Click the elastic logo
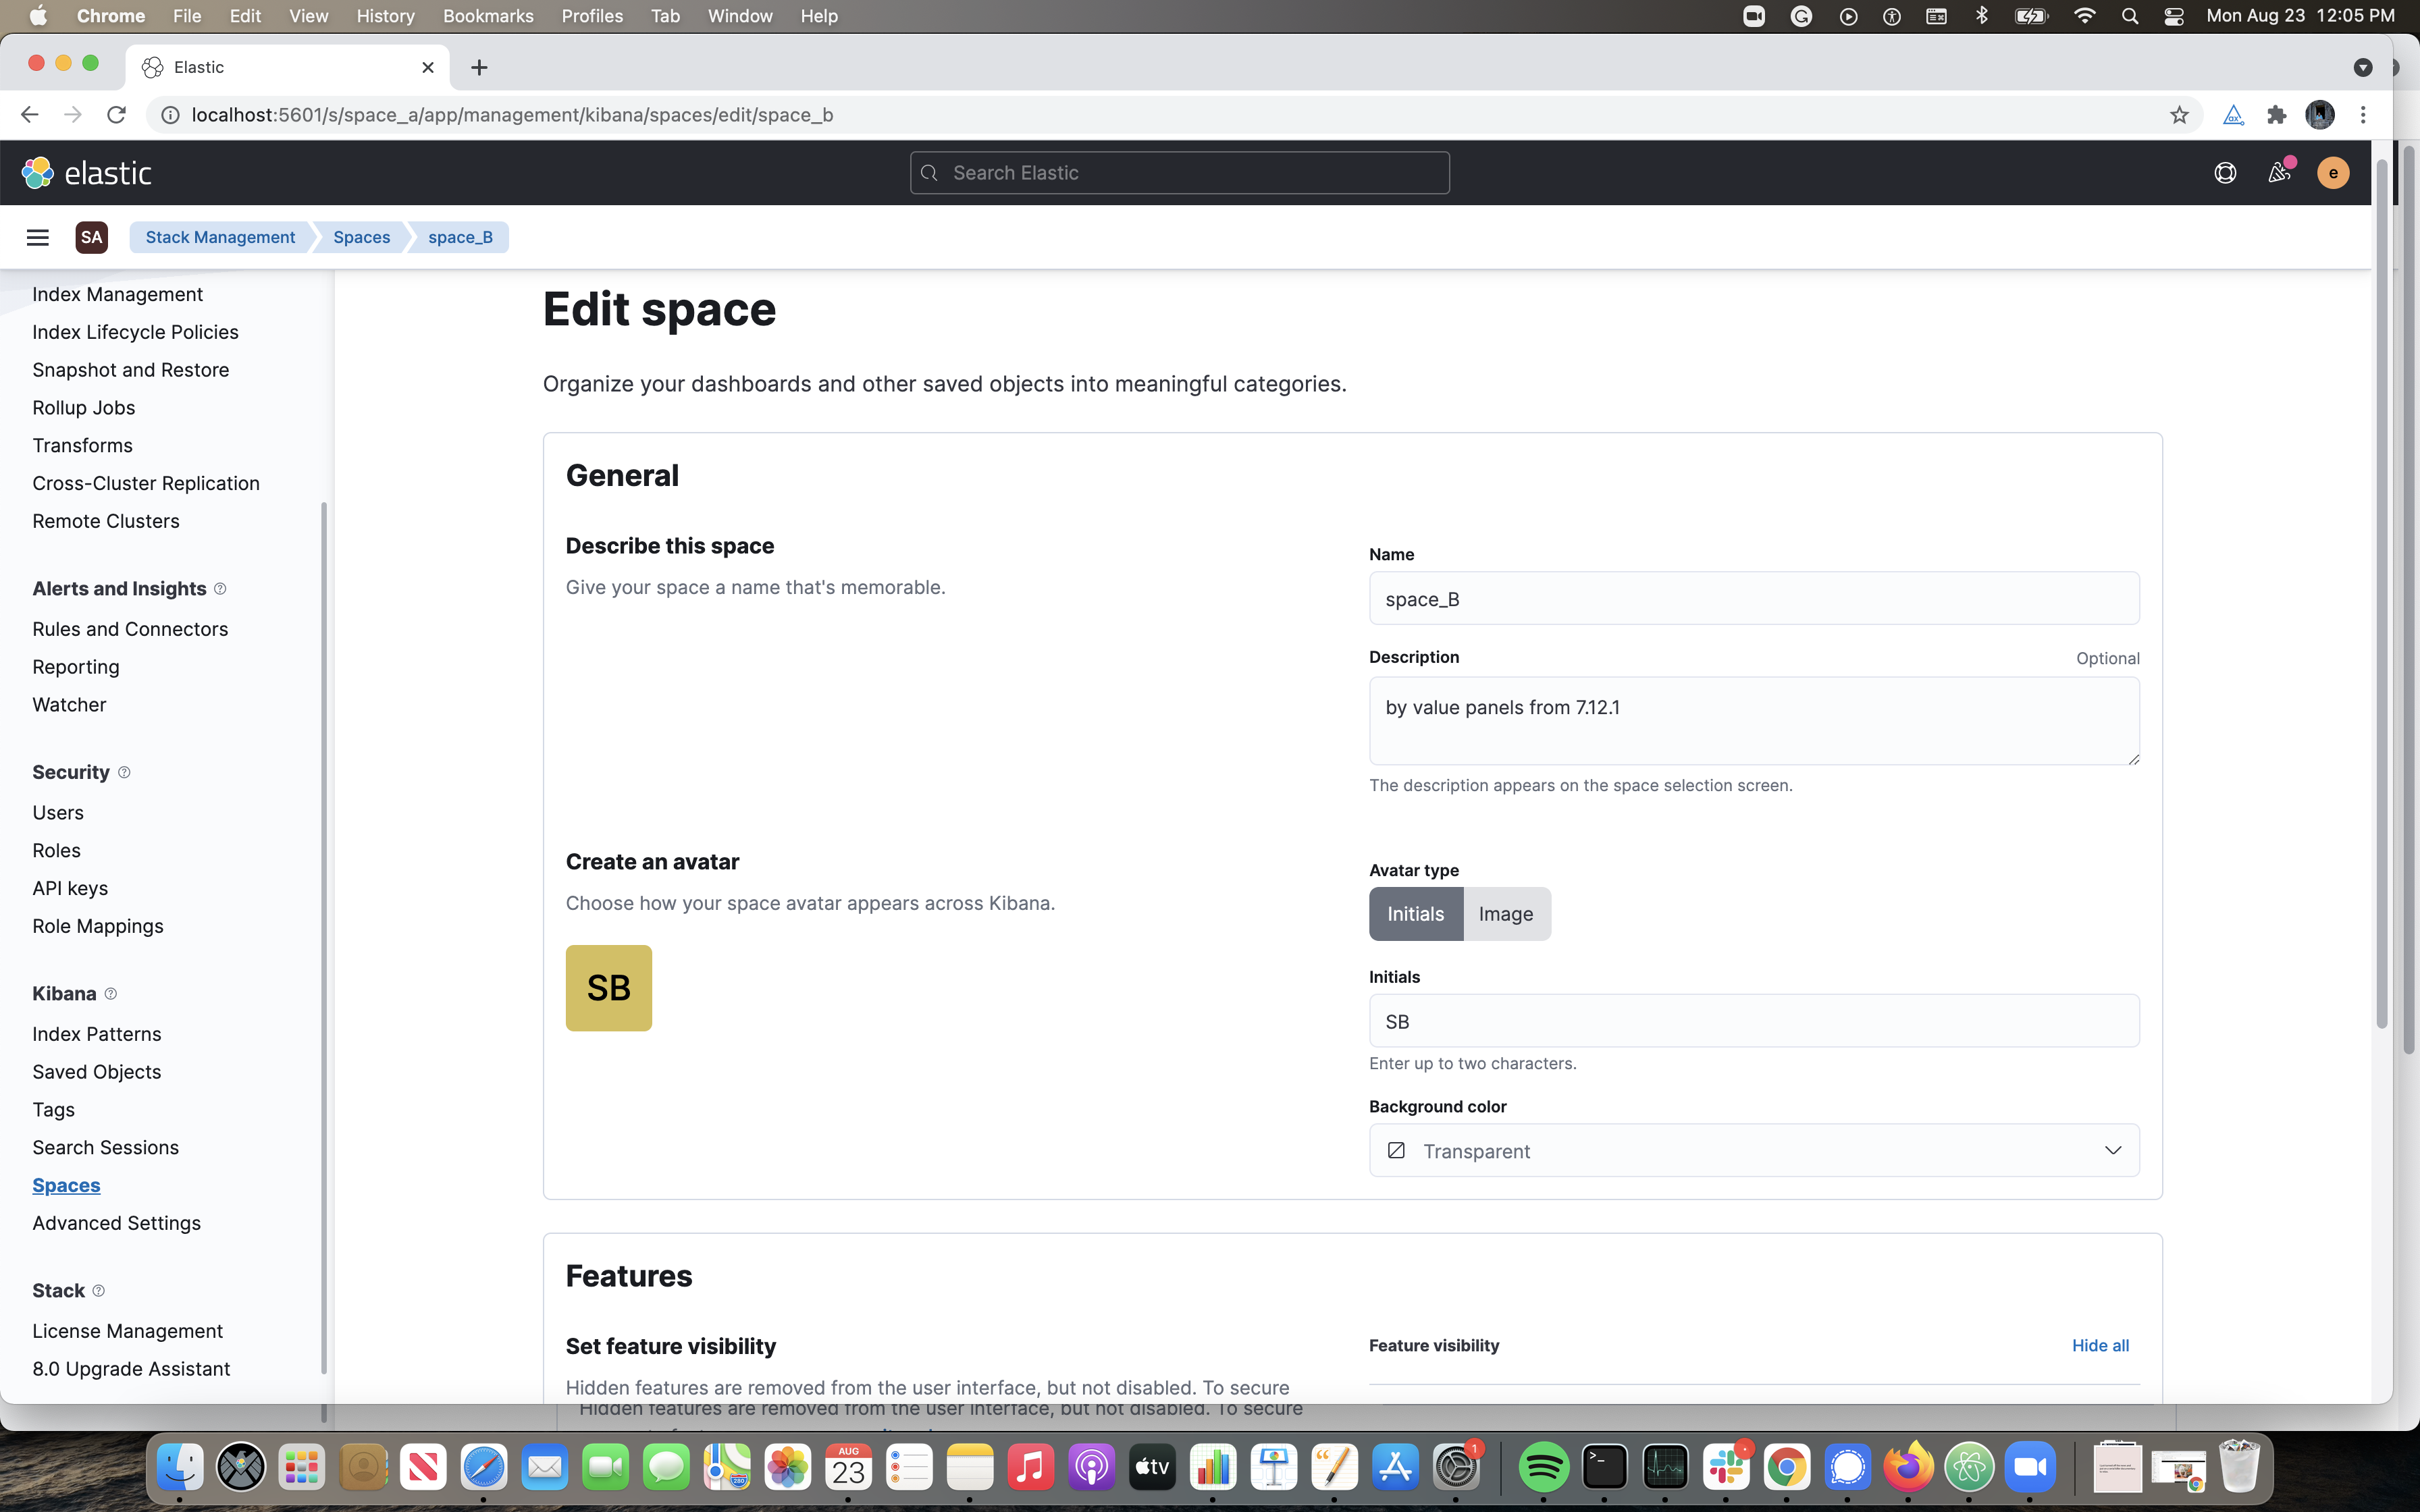The width and height of the screenshot is (2420, 1512). click(87, 173)
